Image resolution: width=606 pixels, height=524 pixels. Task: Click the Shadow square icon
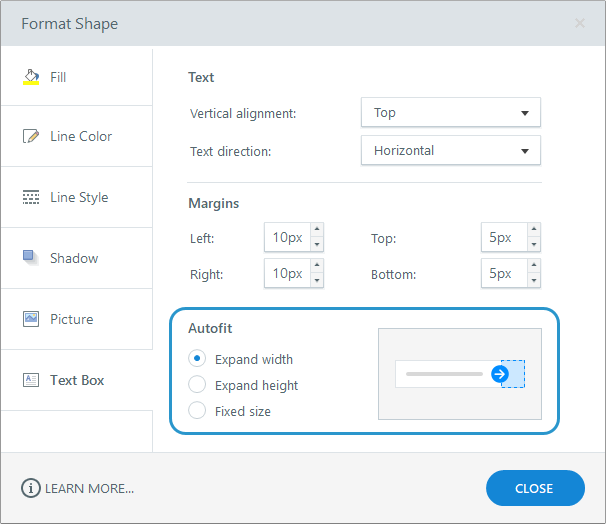[x=31, y=257]
